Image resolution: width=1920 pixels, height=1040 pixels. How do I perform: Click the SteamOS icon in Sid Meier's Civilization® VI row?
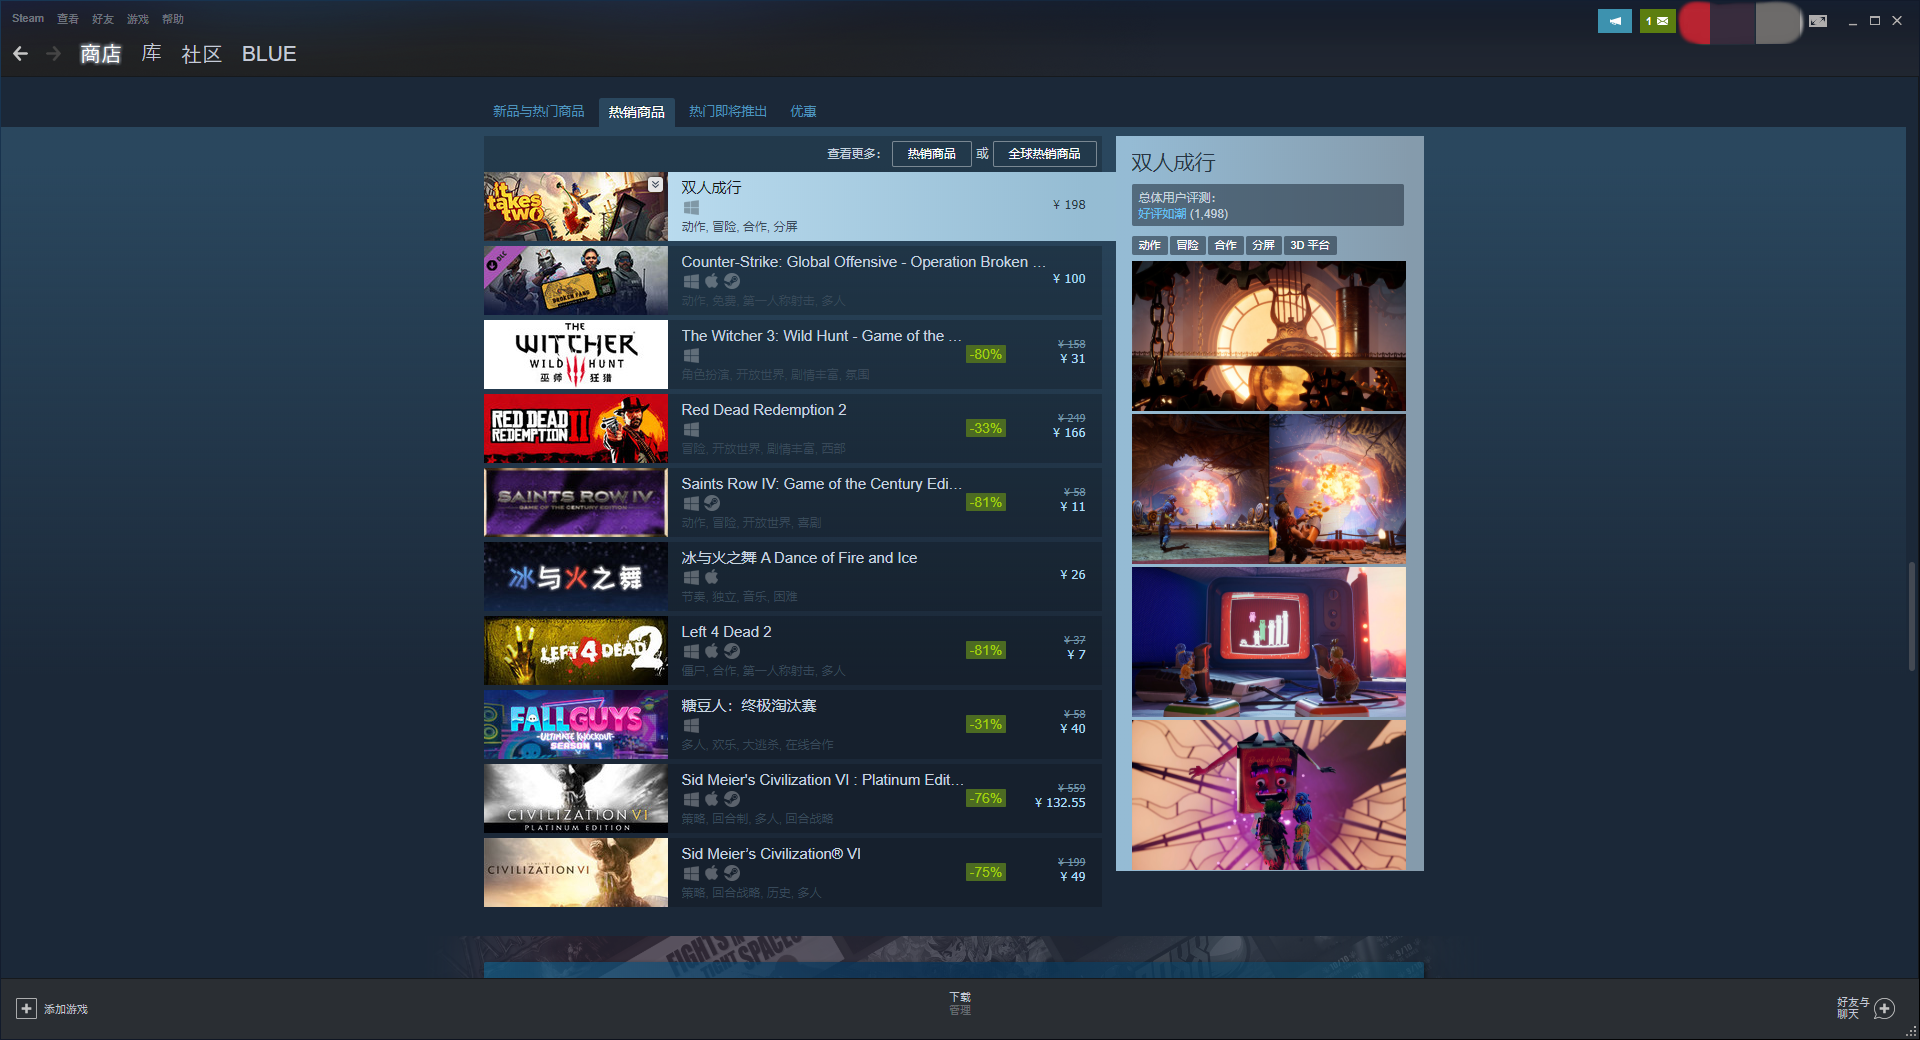732,873
